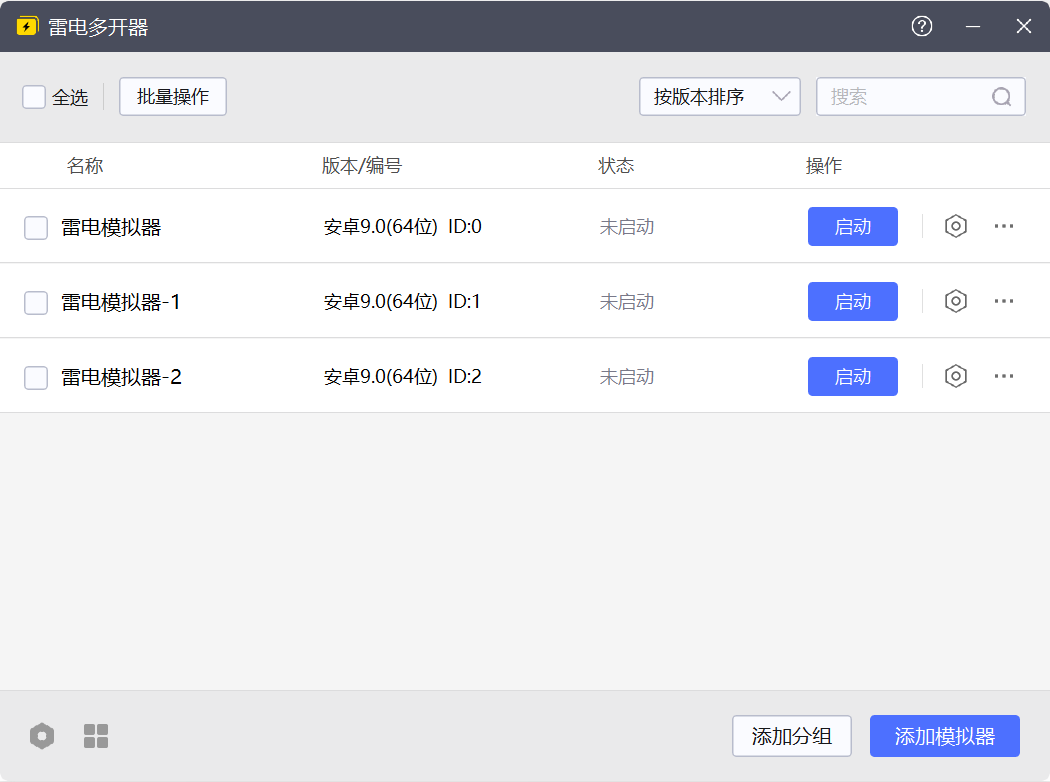Open settings for 雷电模拟器 ID:0

pos(956,226)
